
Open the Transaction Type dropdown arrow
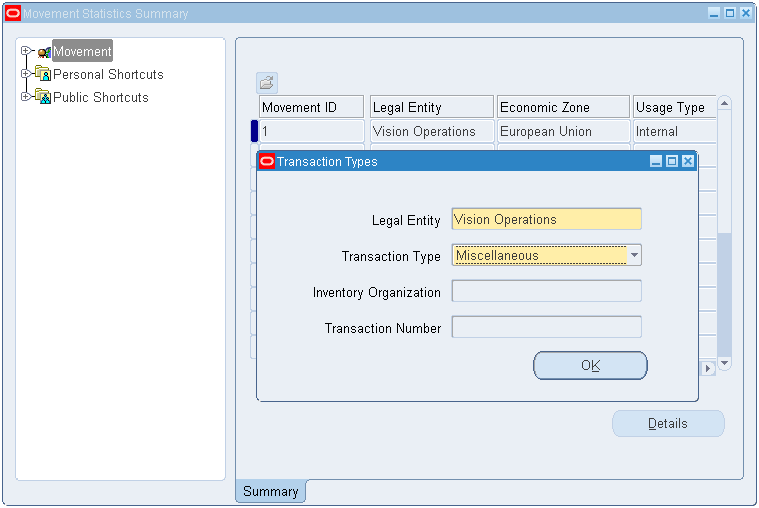coord(634,255)
